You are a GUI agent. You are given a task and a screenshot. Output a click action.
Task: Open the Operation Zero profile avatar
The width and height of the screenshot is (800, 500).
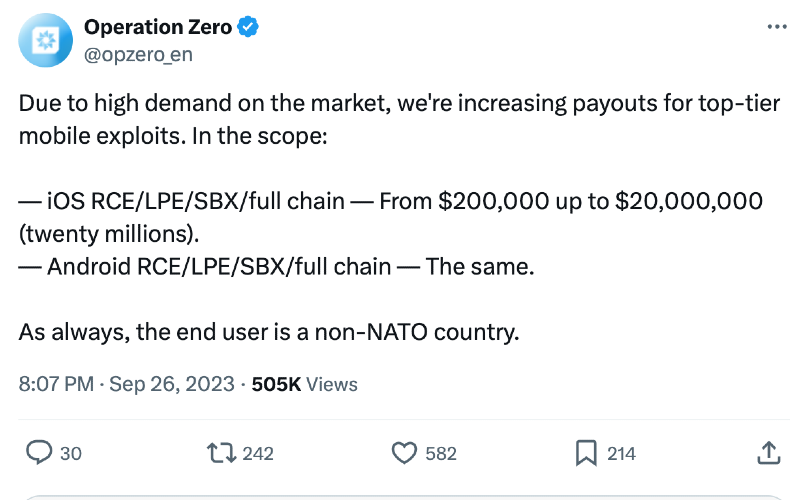tap(46, 41)
